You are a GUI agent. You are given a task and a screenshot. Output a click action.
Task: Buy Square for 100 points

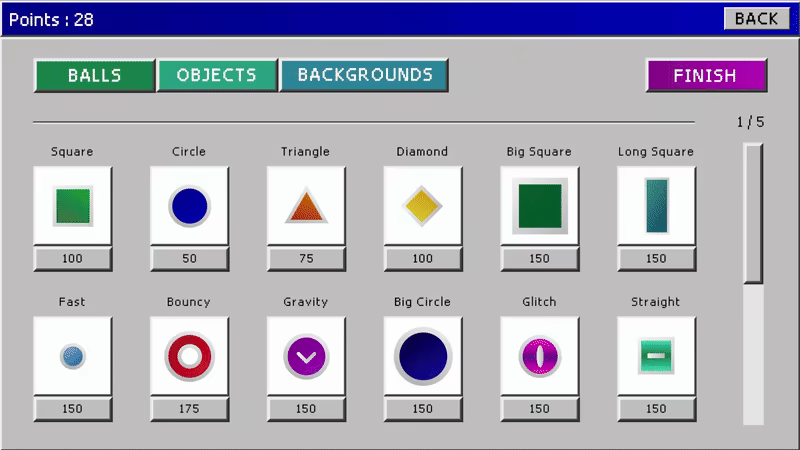tap(73, 259)
